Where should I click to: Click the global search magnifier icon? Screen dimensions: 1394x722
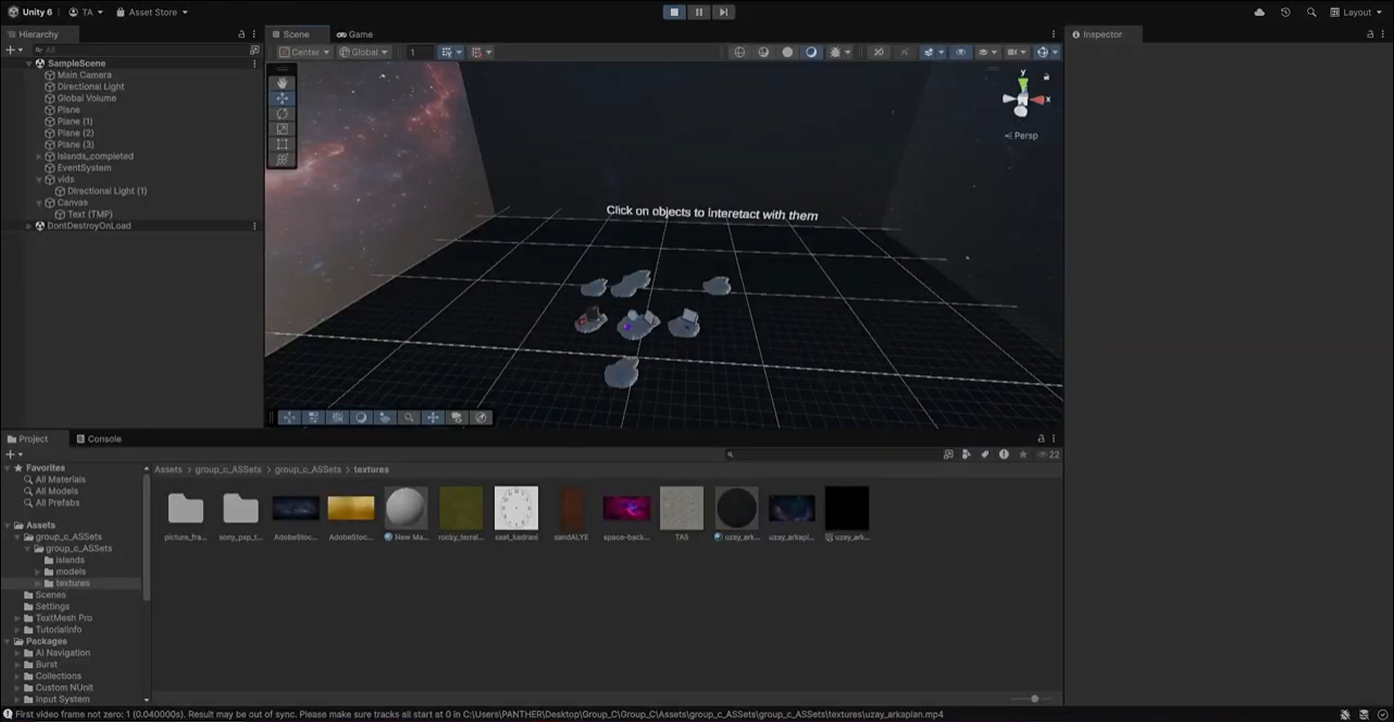click(1311, 12)
